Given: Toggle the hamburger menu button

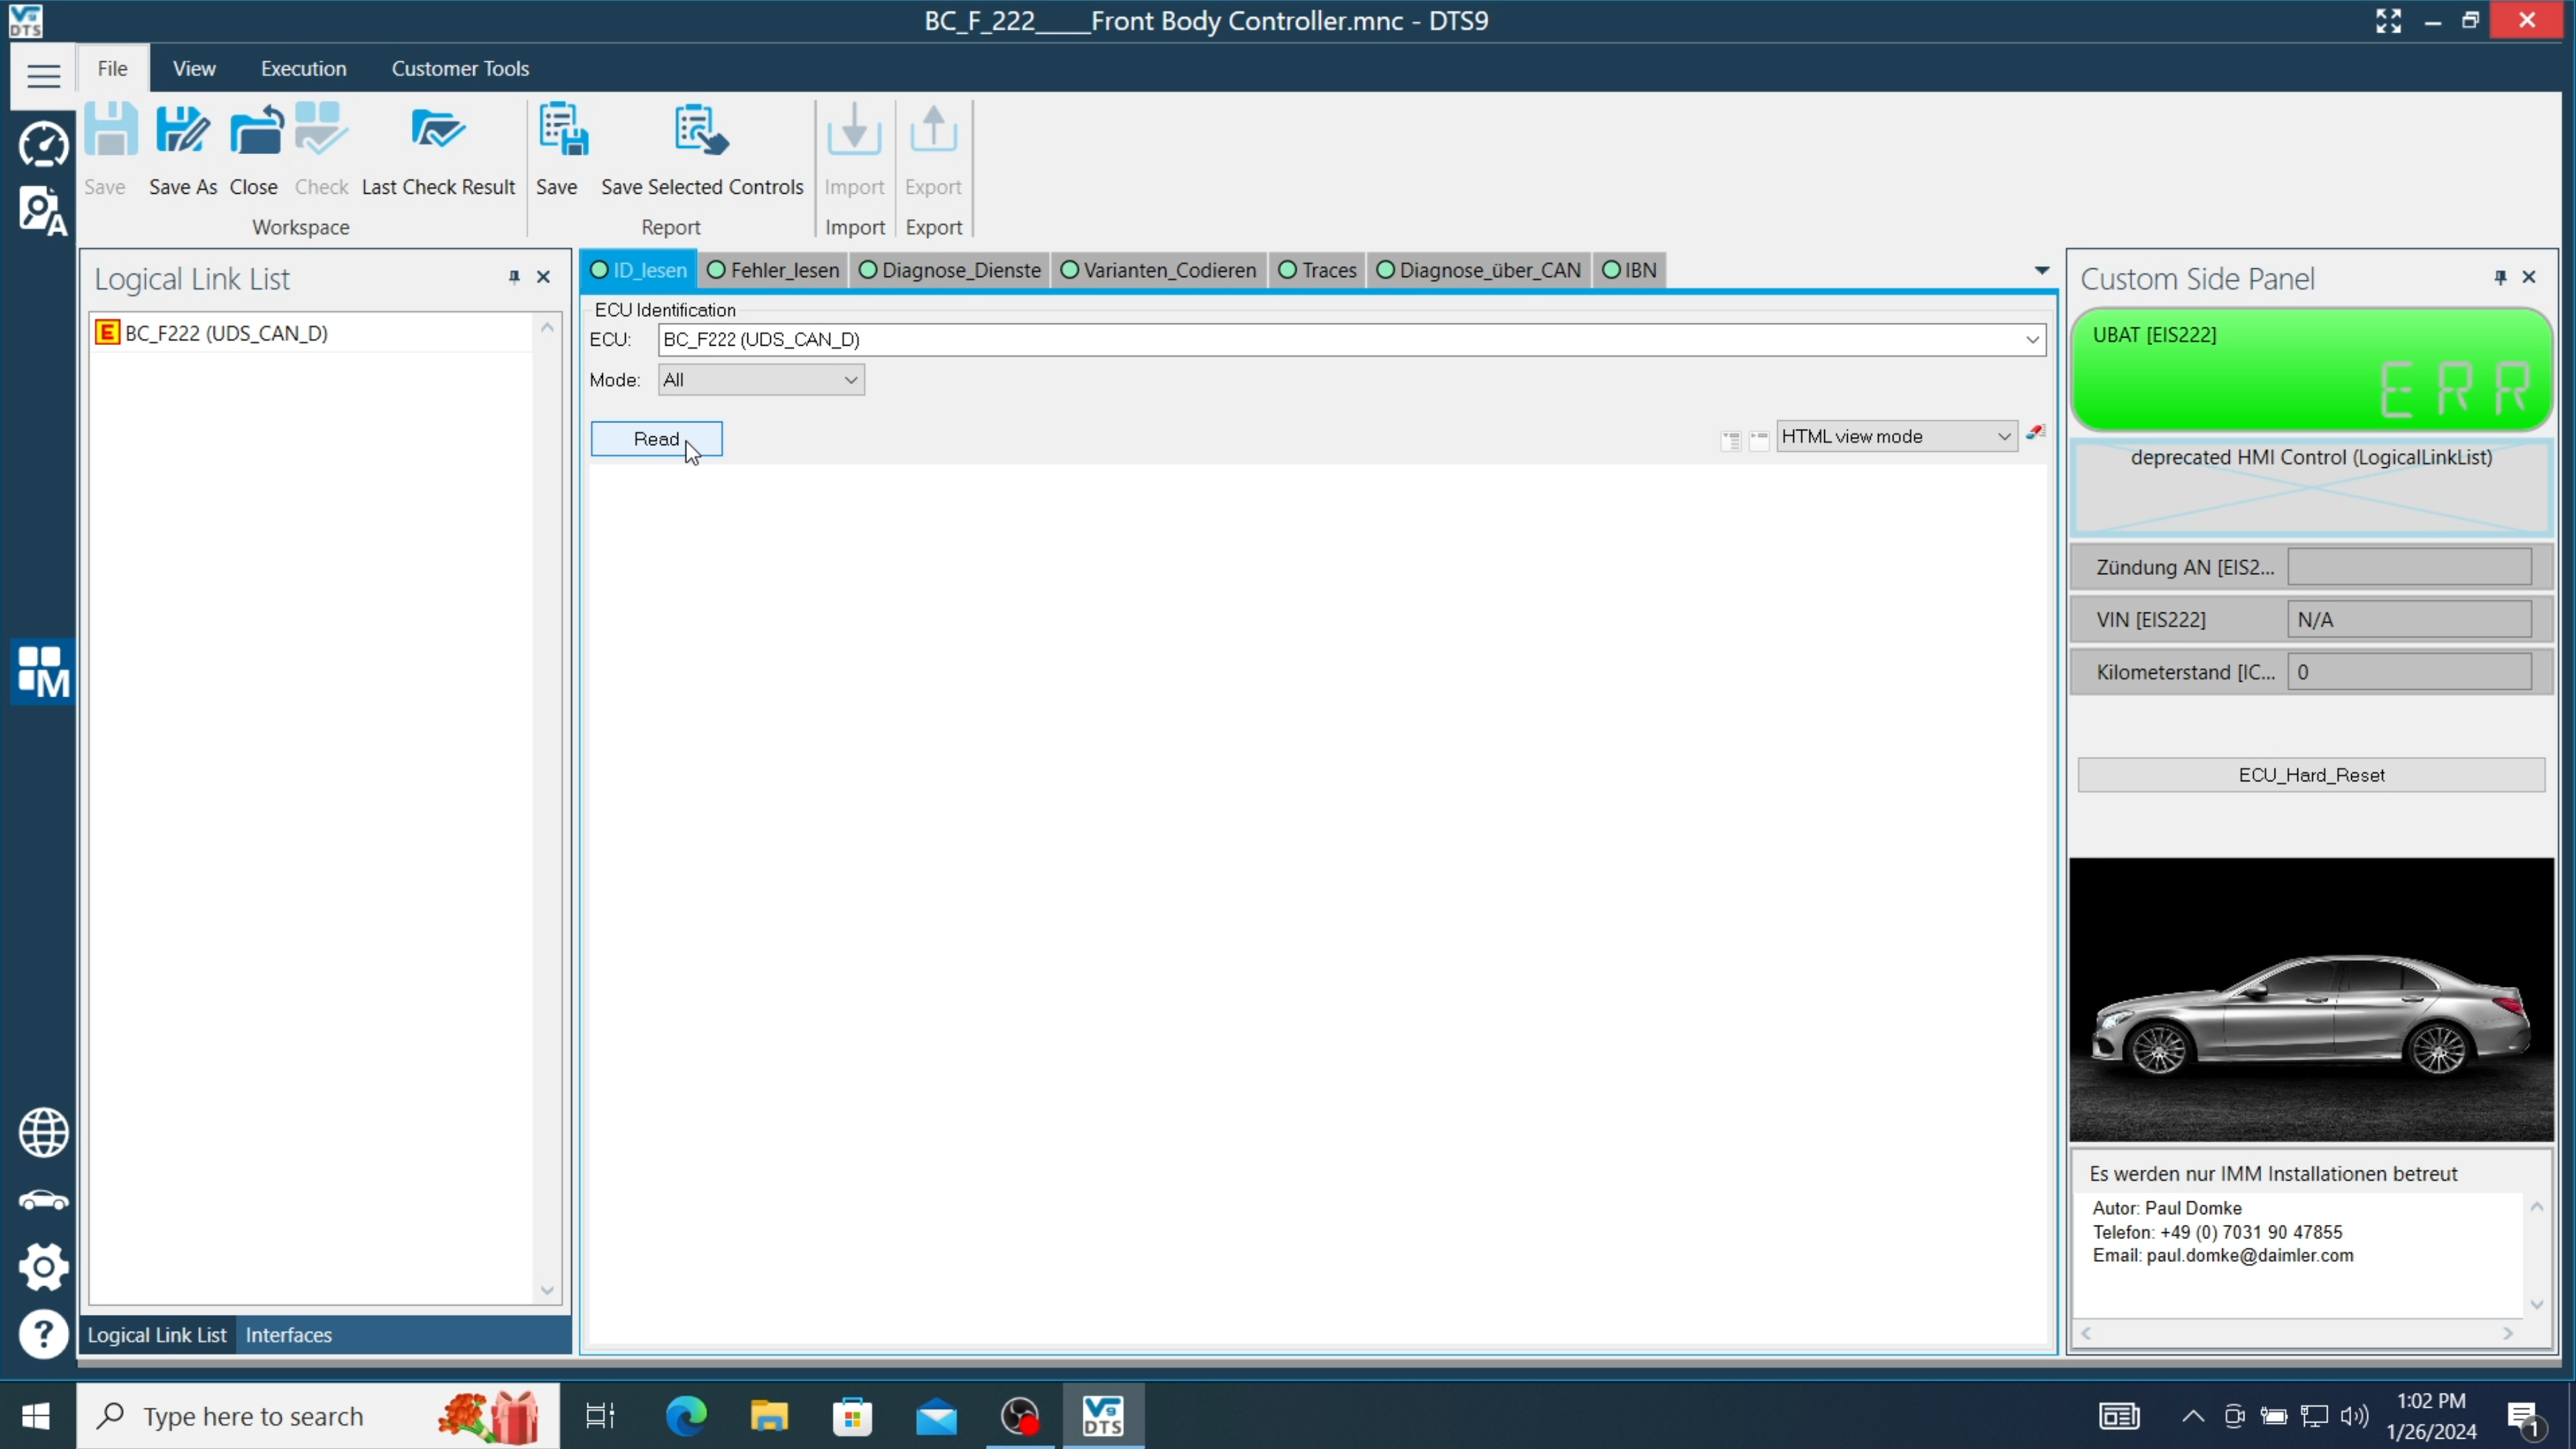Looking at the screenshot, I should point(43,75).
